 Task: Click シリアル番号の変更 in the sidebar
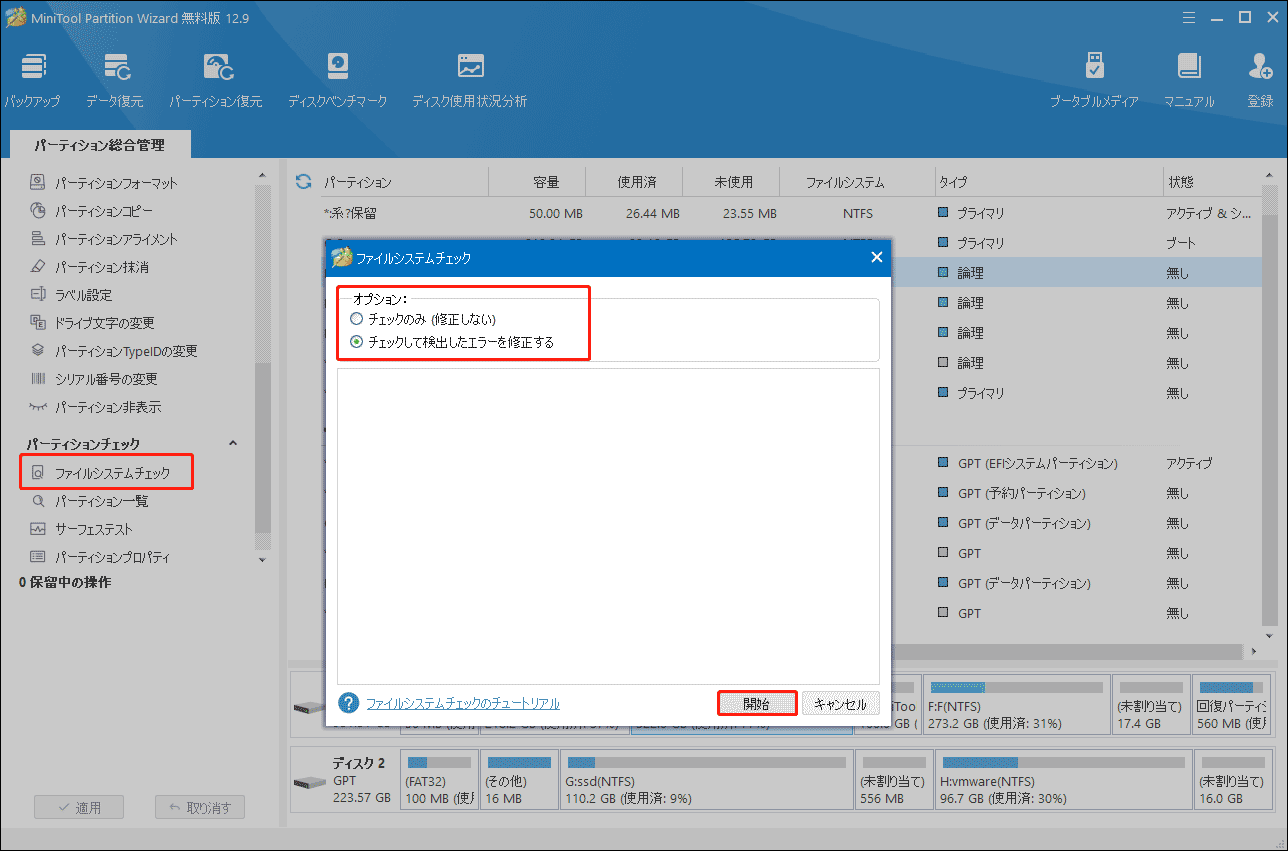pyautogui.click(x=93, y=379)
